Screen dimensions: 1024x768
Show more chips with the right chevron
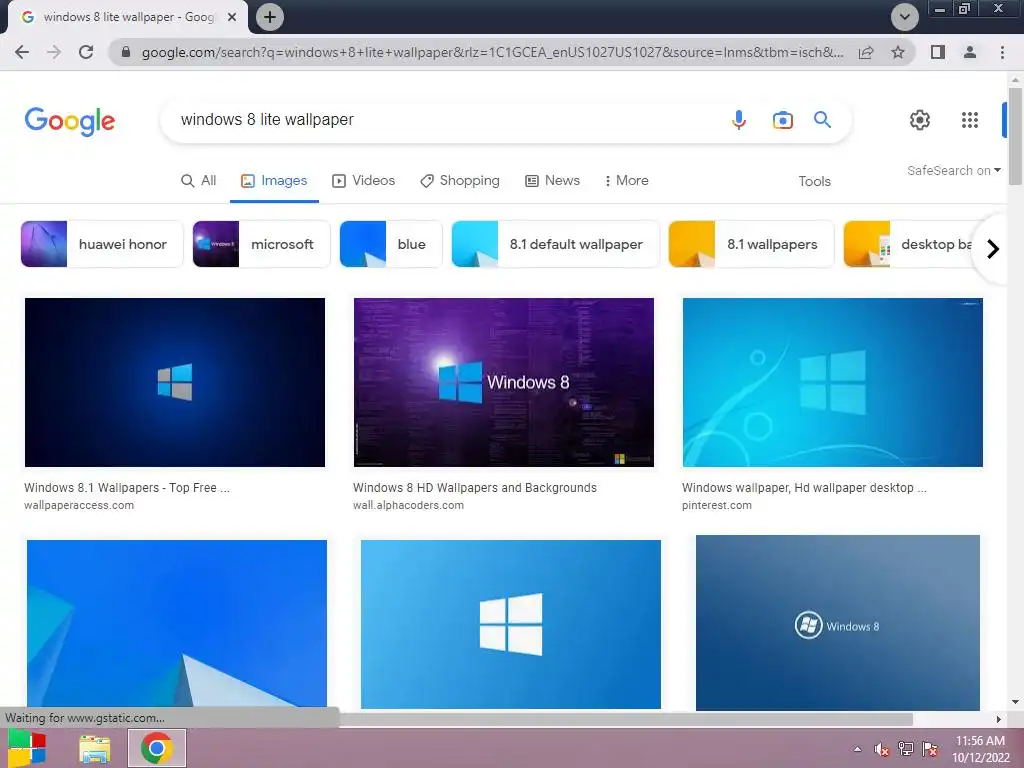993,249
